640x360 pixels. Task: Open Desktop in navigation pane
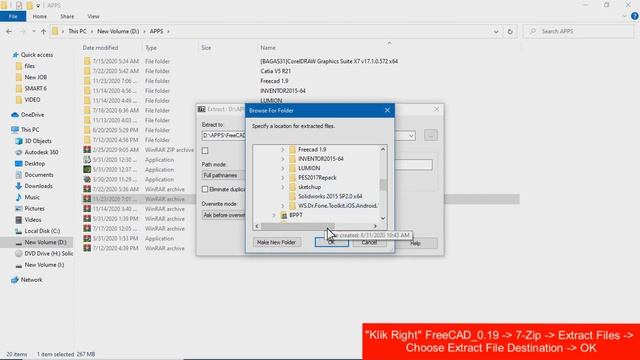click(x=34, y=164)
